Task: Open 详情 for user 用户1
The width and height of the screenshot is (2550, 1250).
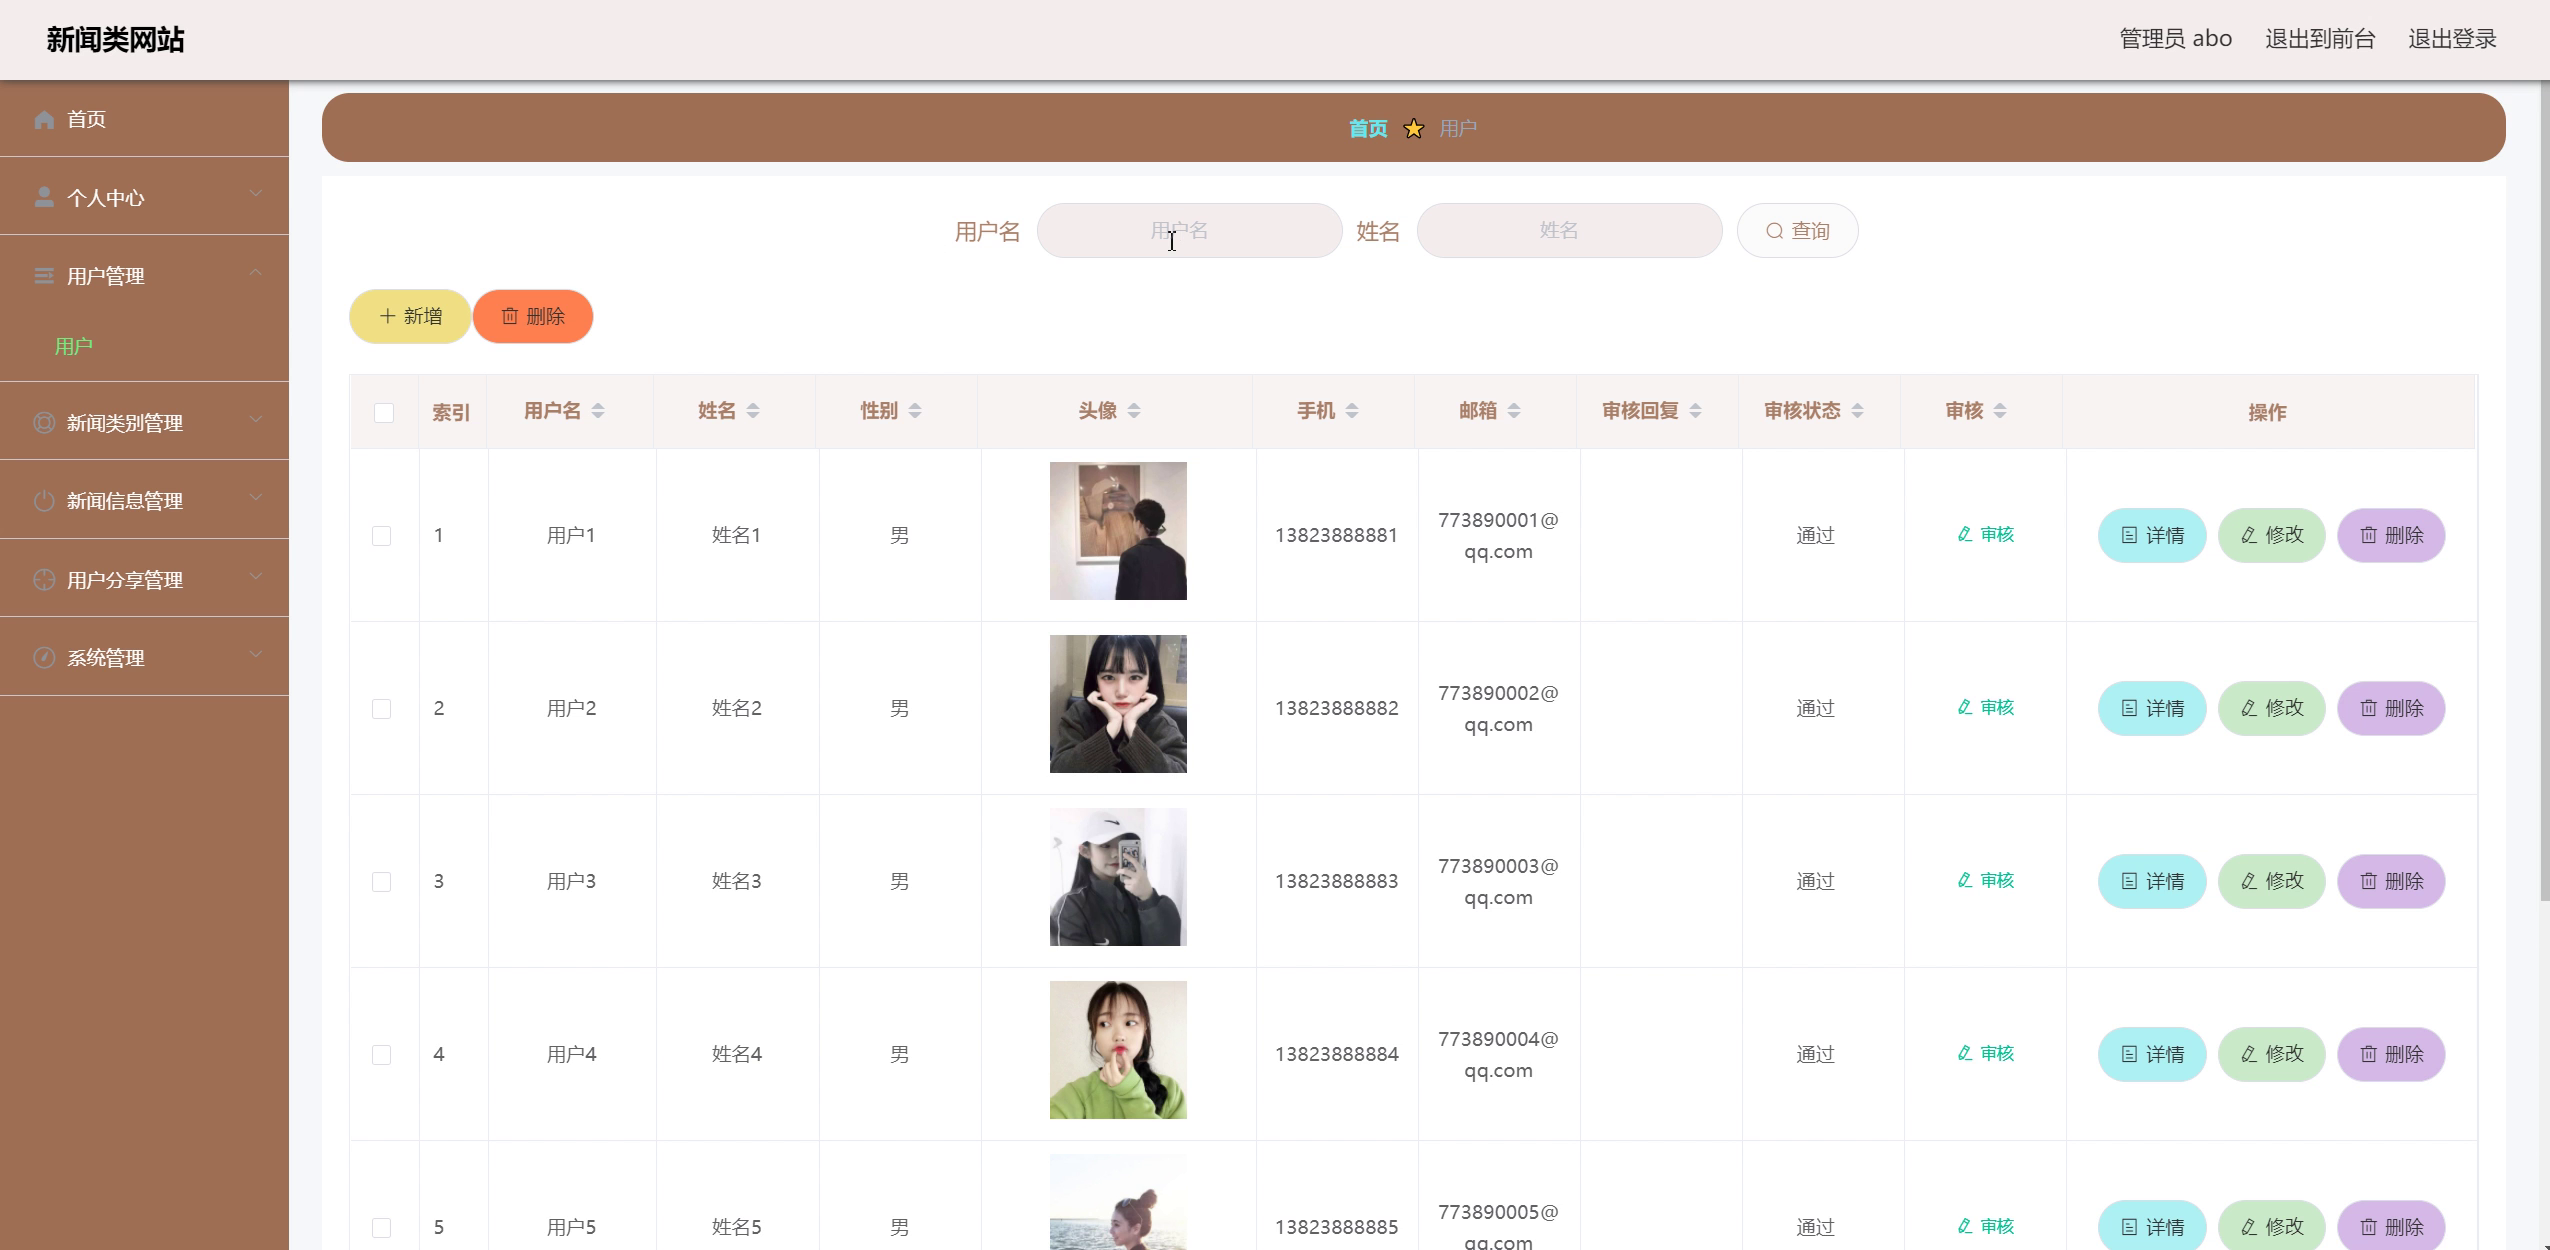Action: click(2152, 536)
